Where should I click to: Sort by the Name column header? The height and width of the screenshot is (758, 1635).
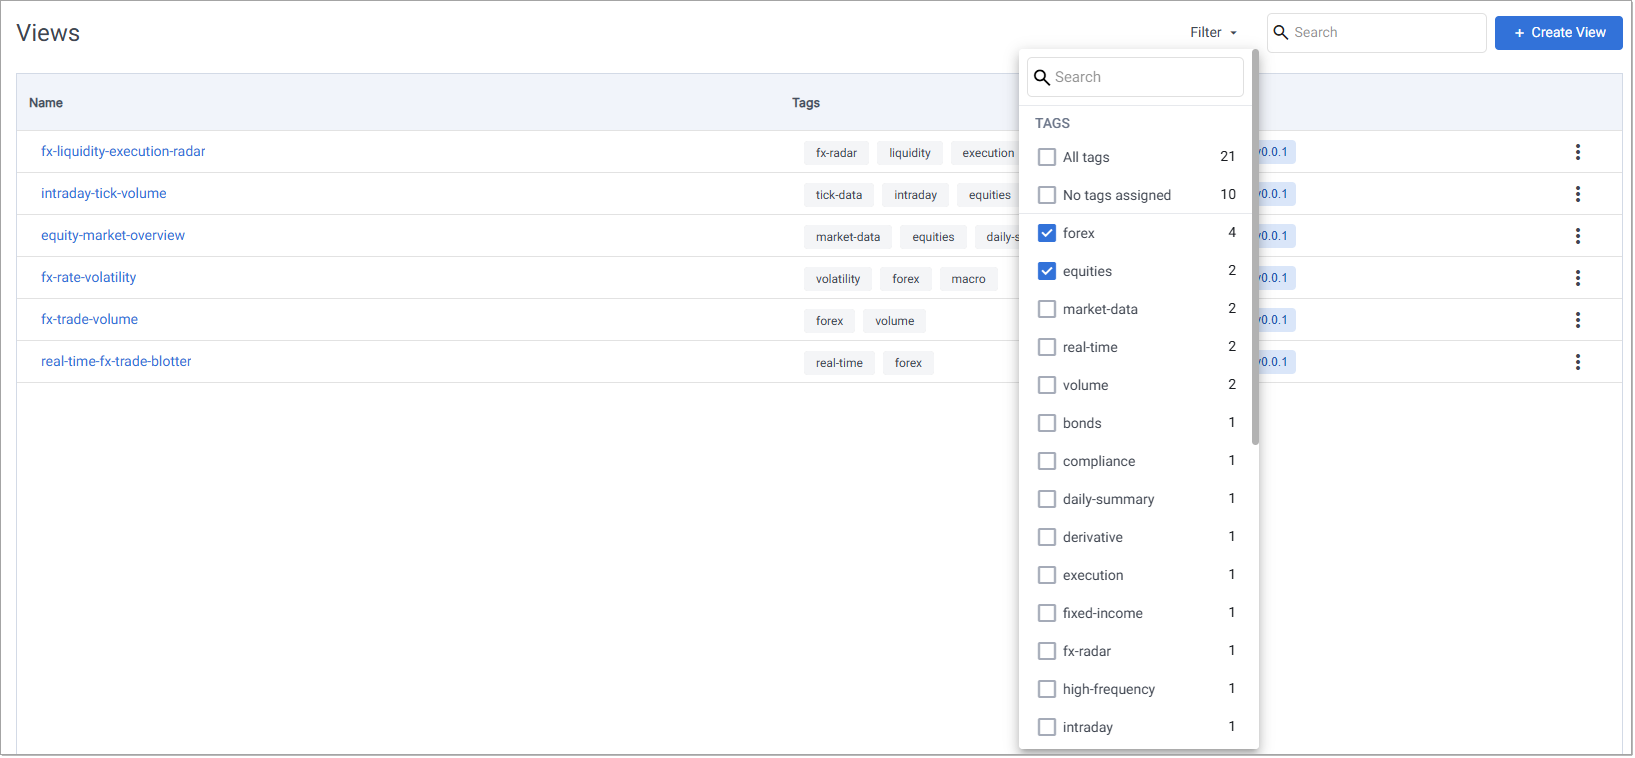46,103
